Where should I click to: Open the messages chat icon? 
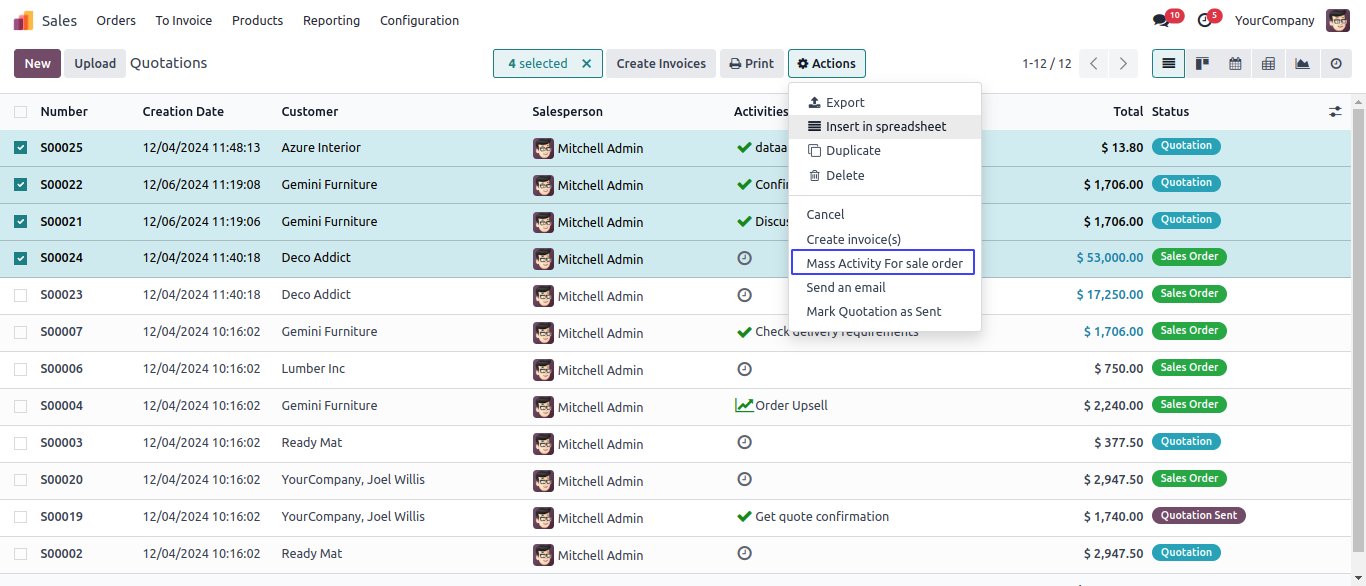(1160, 21)
